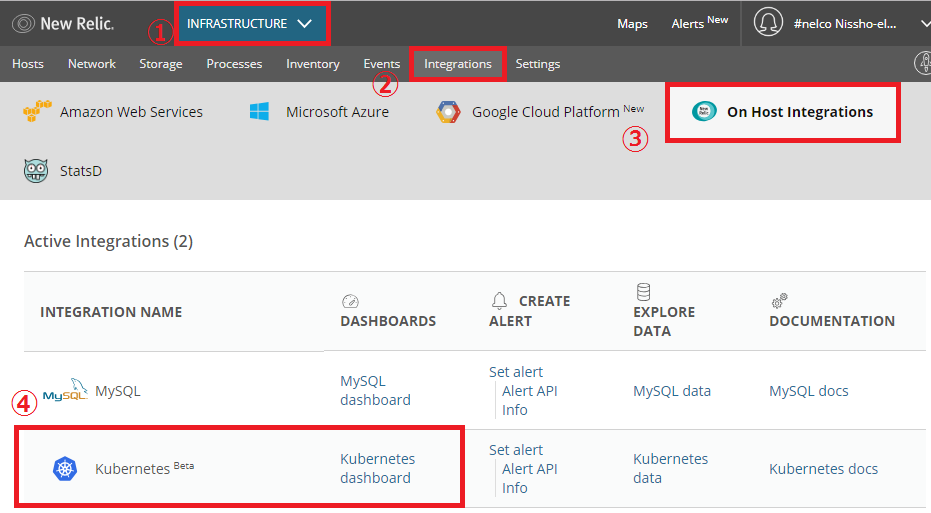Select Amazon Web Services integrations

point(131,112)
